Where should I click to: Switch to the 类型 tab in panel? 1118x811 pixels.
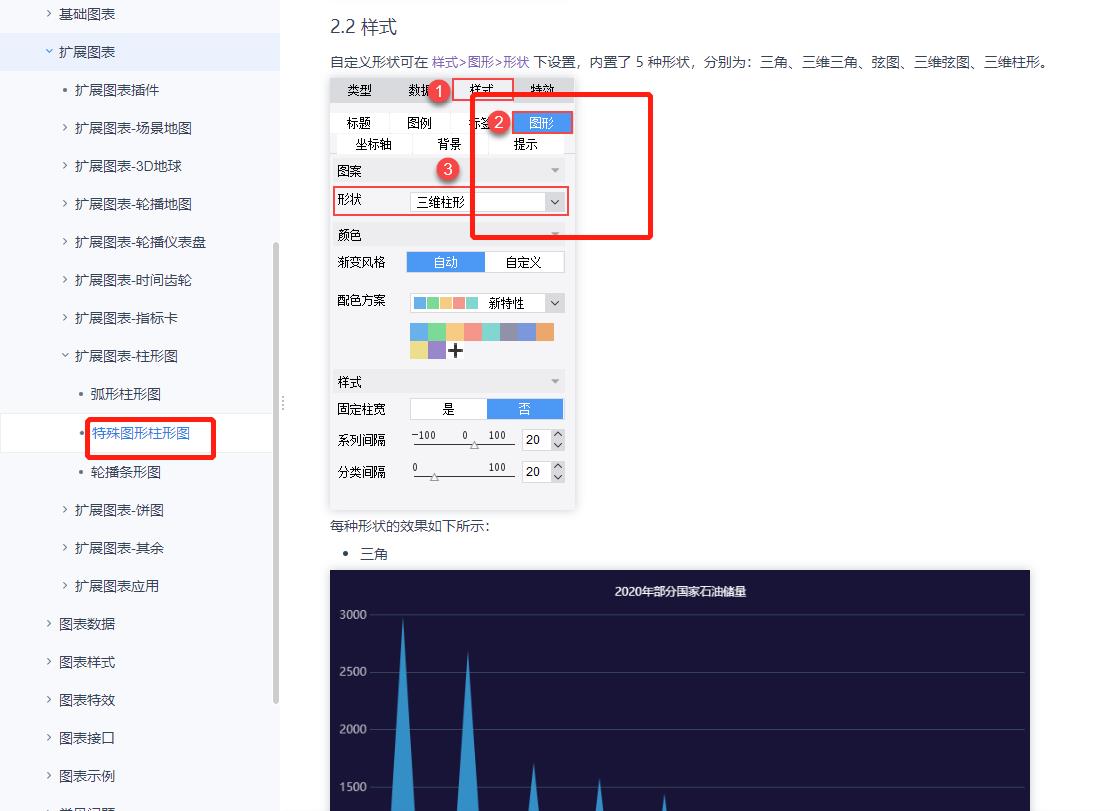pyautogui.click(x=359, y=90)
